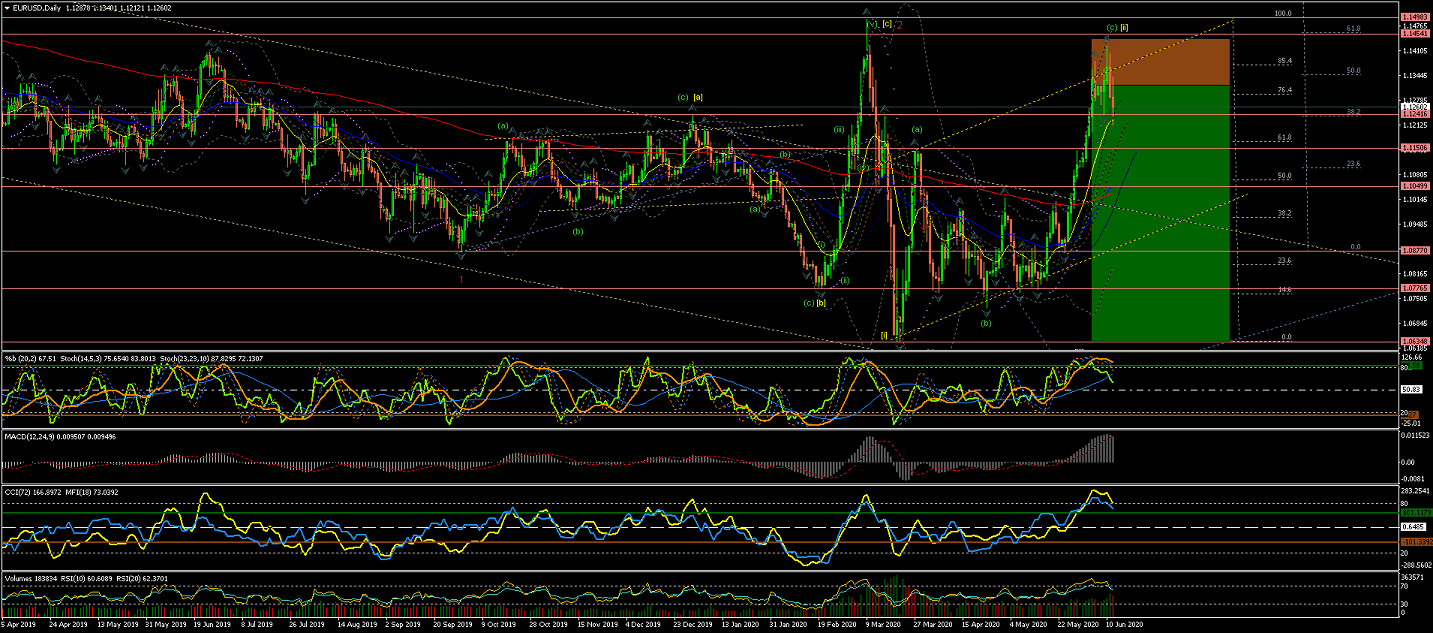
Task: Select the '[i]' wave label at March 2020 low
Action: click(884, 335)
